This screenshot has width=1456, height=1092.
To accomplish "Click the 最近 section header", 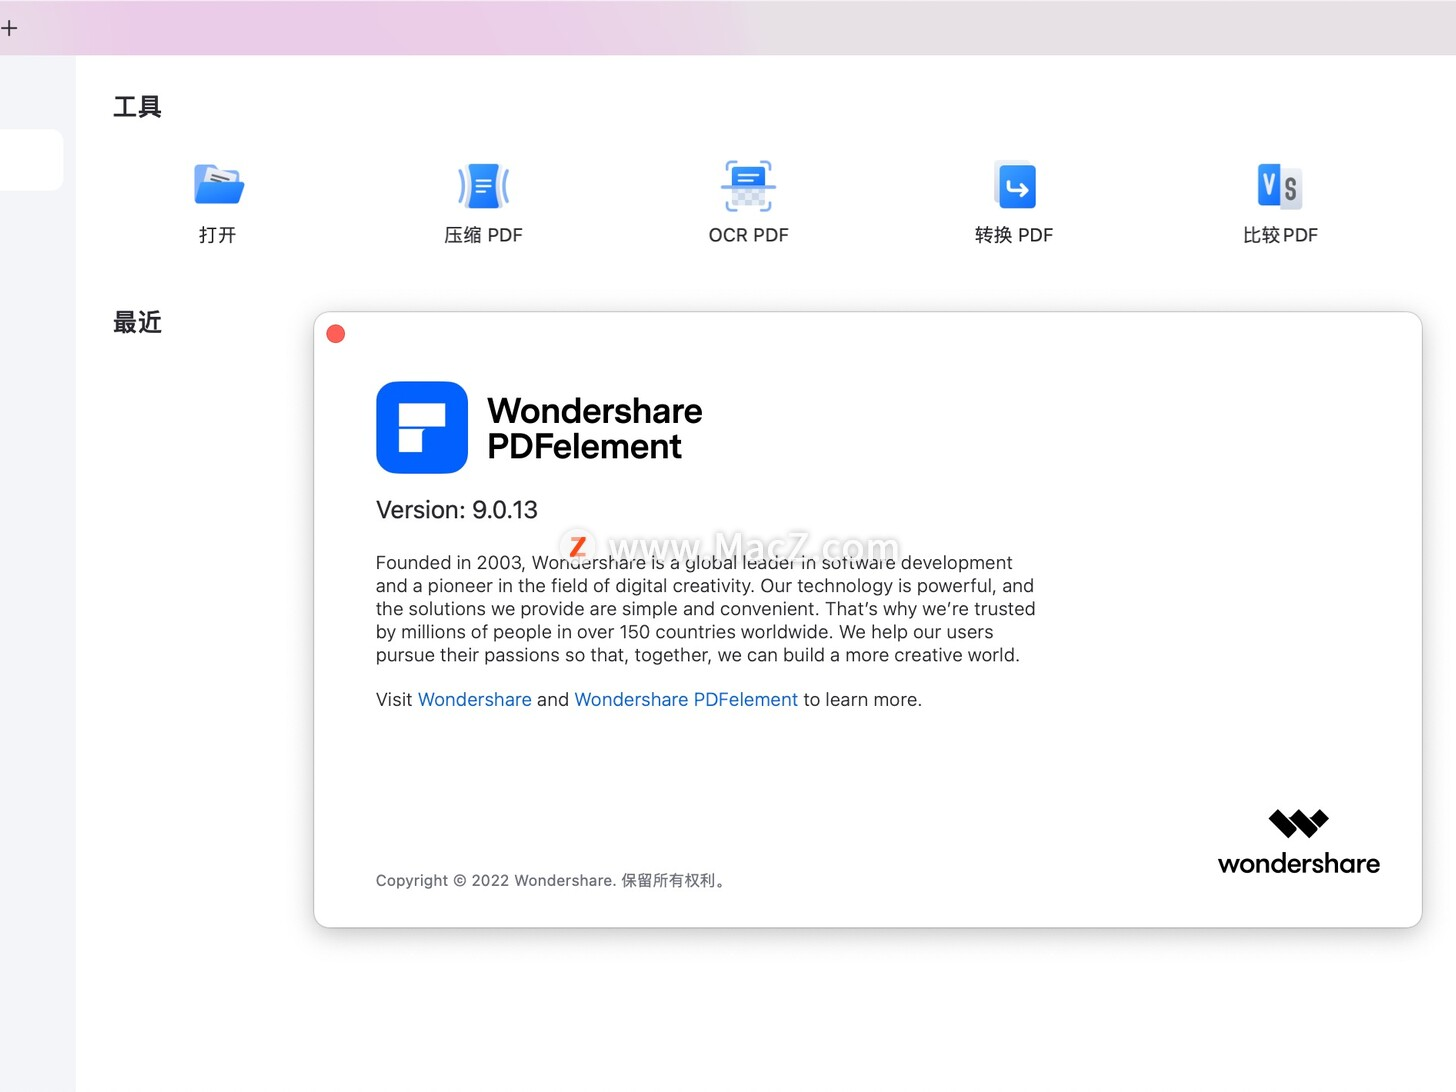I will (137, 322).
